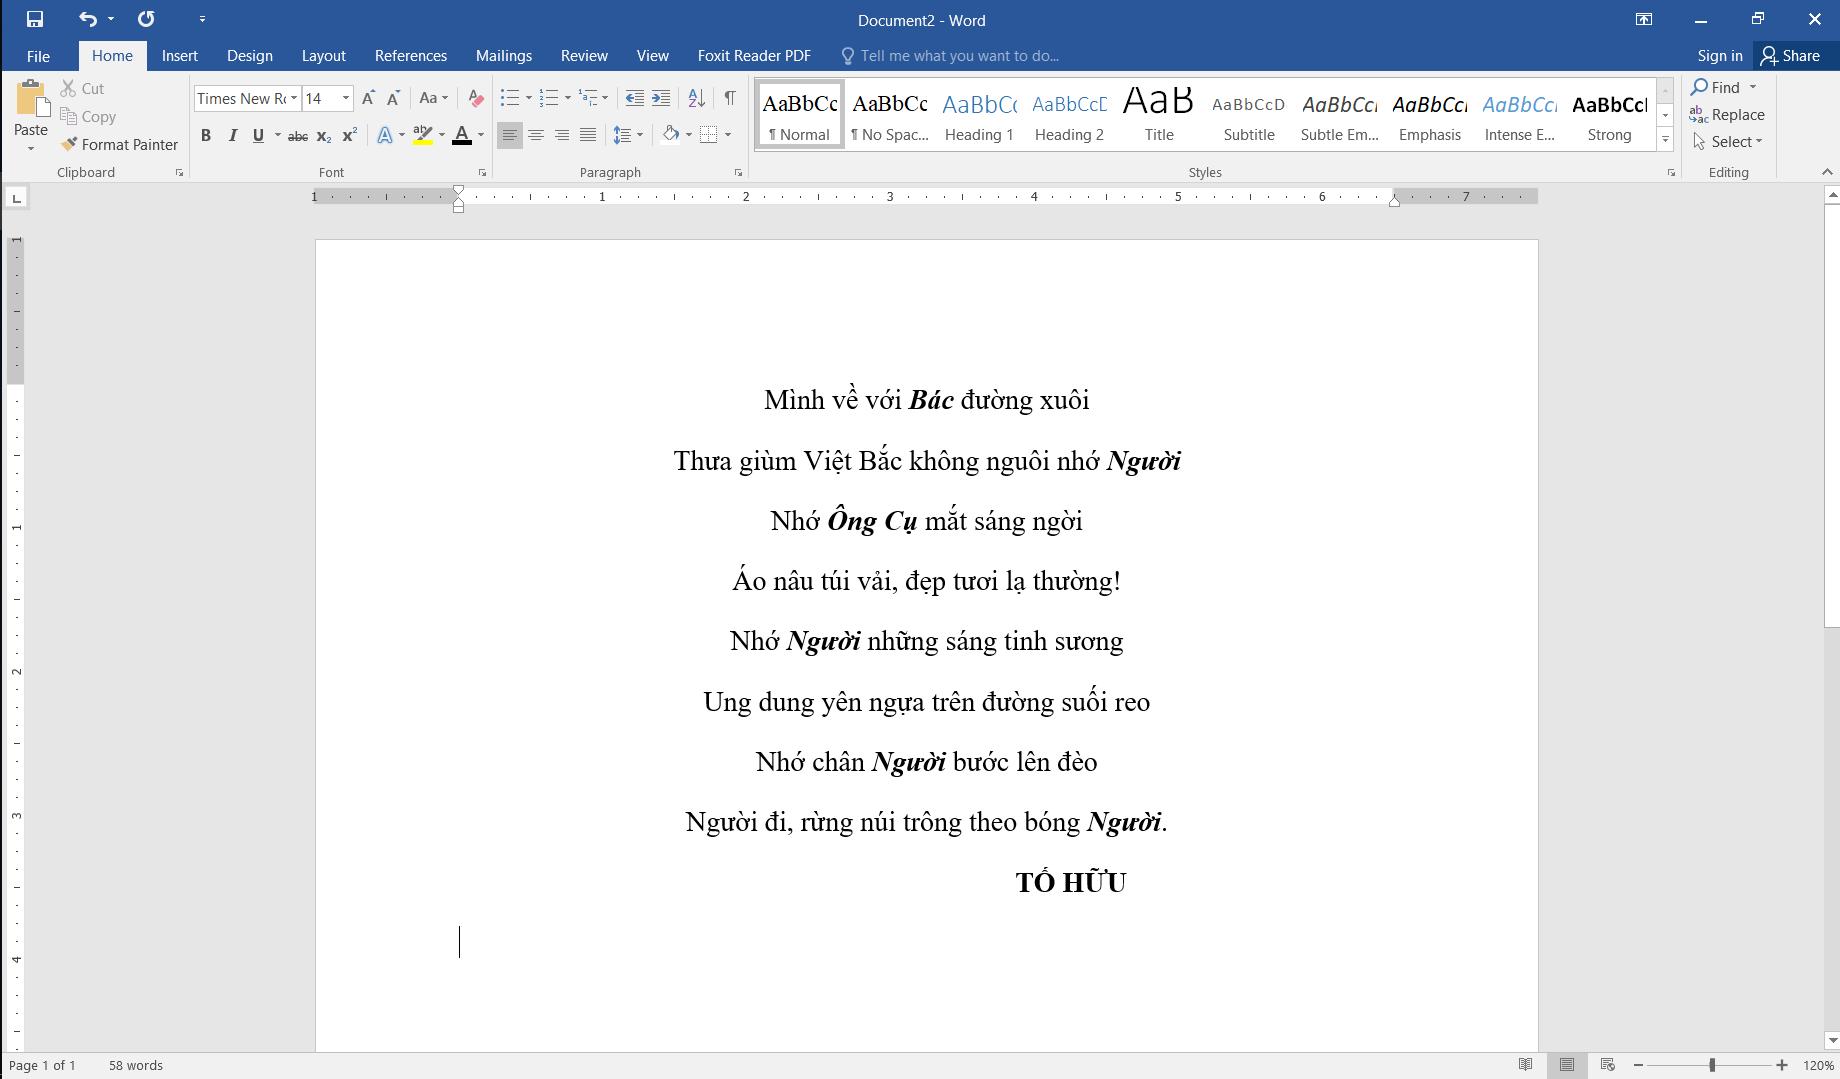Repeat the last action

(x=146, y=19)
